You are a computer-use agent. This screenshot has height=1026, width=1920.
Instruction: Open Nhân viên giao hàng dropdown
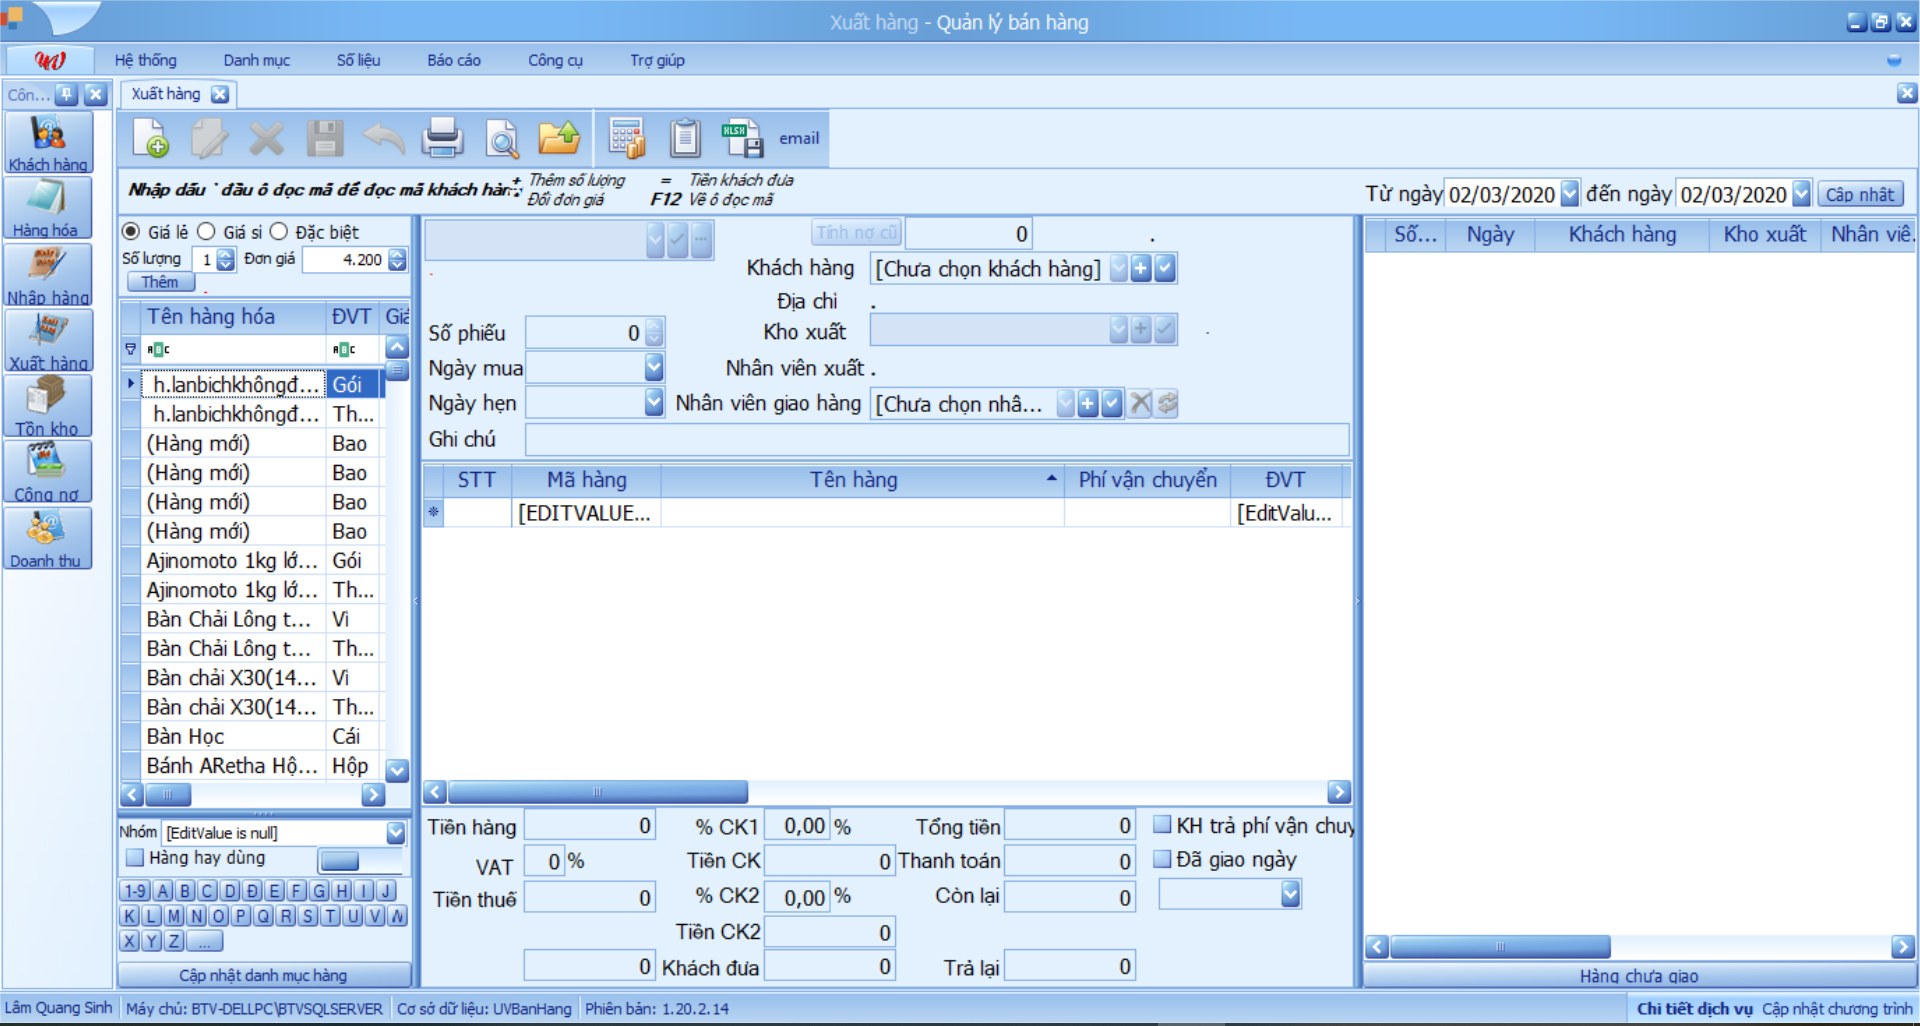click(x=1066, y=403)
